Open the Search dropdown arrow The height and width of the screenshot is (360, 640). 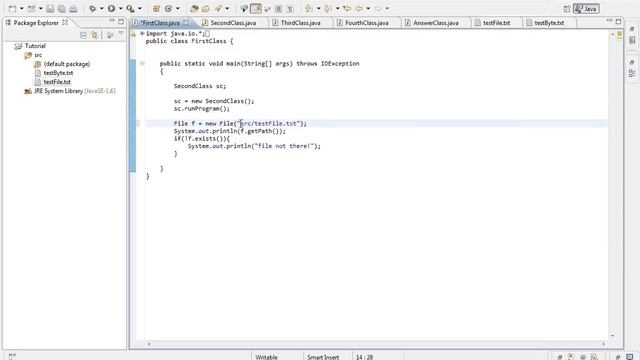tap(227, 9)
